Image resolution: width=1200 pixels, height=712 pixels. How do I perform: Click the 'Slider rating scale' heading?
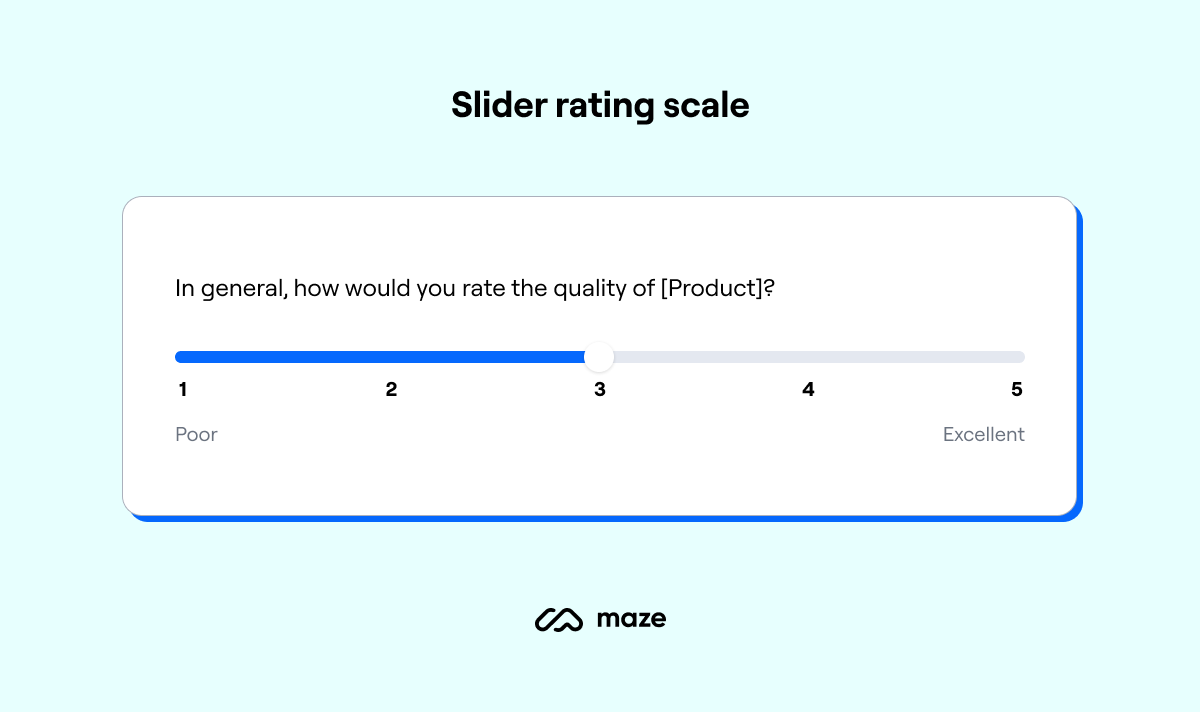click(600, 105)
